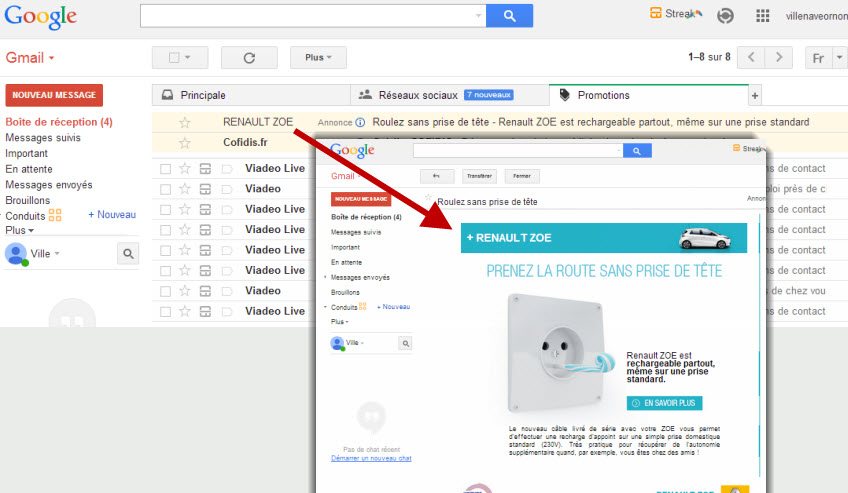The image size is (848, 493).
Task: Open Boîte de réception folder
Action: click(x=59, y=122)
